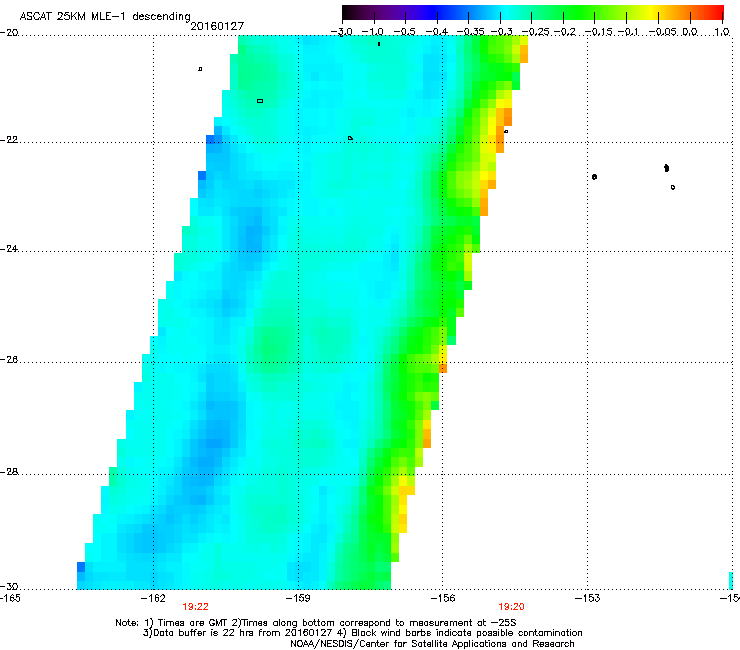Click the color bar label -1.0
Screen dimensions: 740x650
coord(373,32)
